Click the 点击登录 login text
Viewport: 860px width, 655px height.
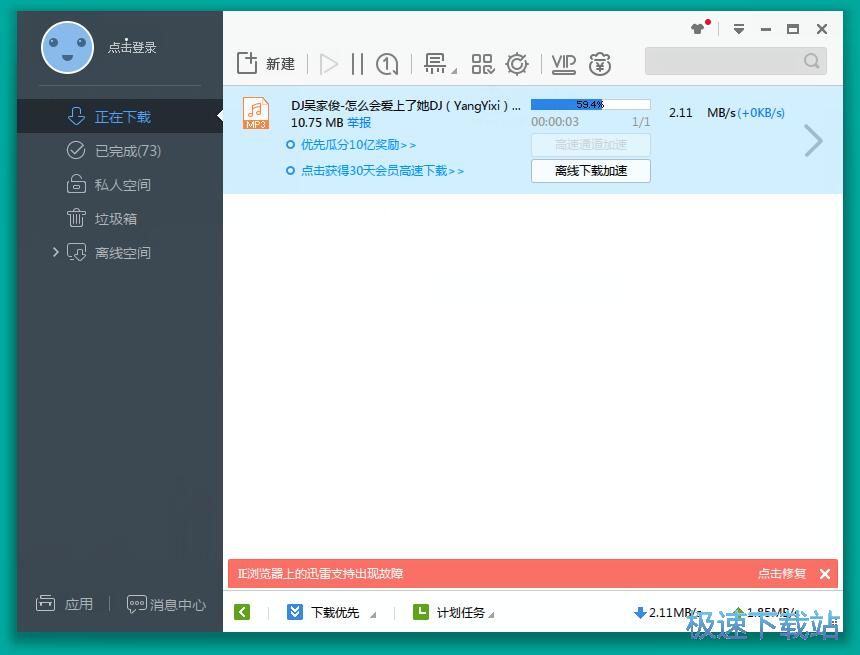point(132,47)
